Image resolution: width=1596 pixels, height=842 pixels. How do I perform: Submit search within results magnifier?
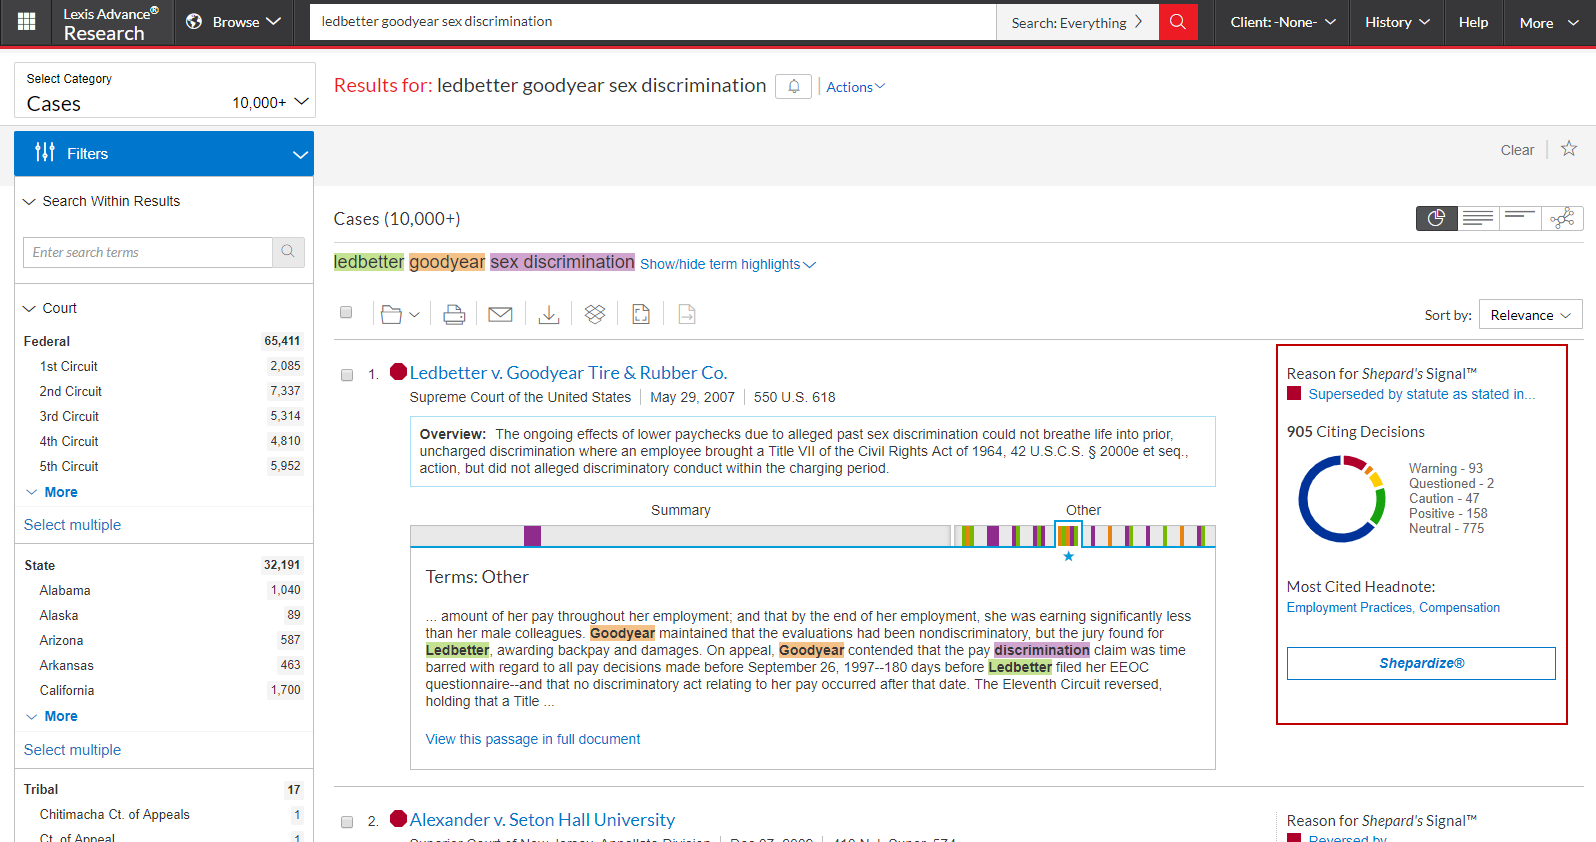tap(288, 252)
